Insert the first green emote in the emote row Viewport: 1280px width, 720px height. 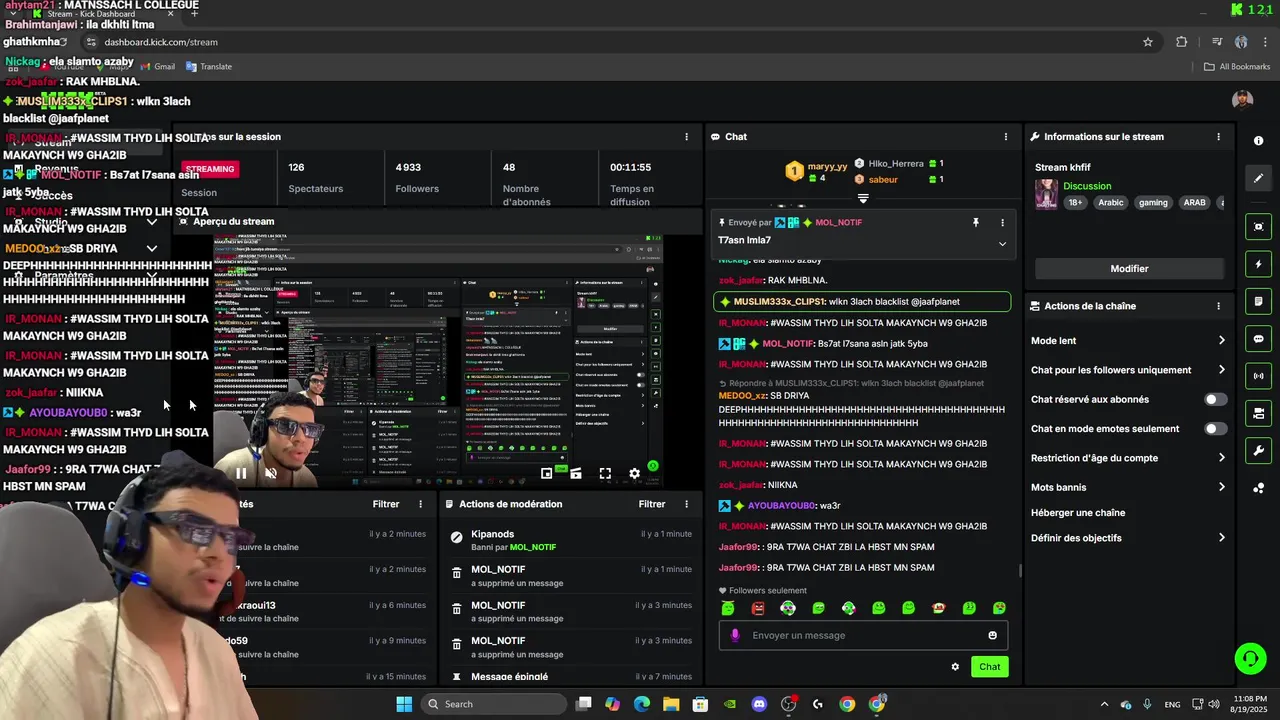[728, 608]
